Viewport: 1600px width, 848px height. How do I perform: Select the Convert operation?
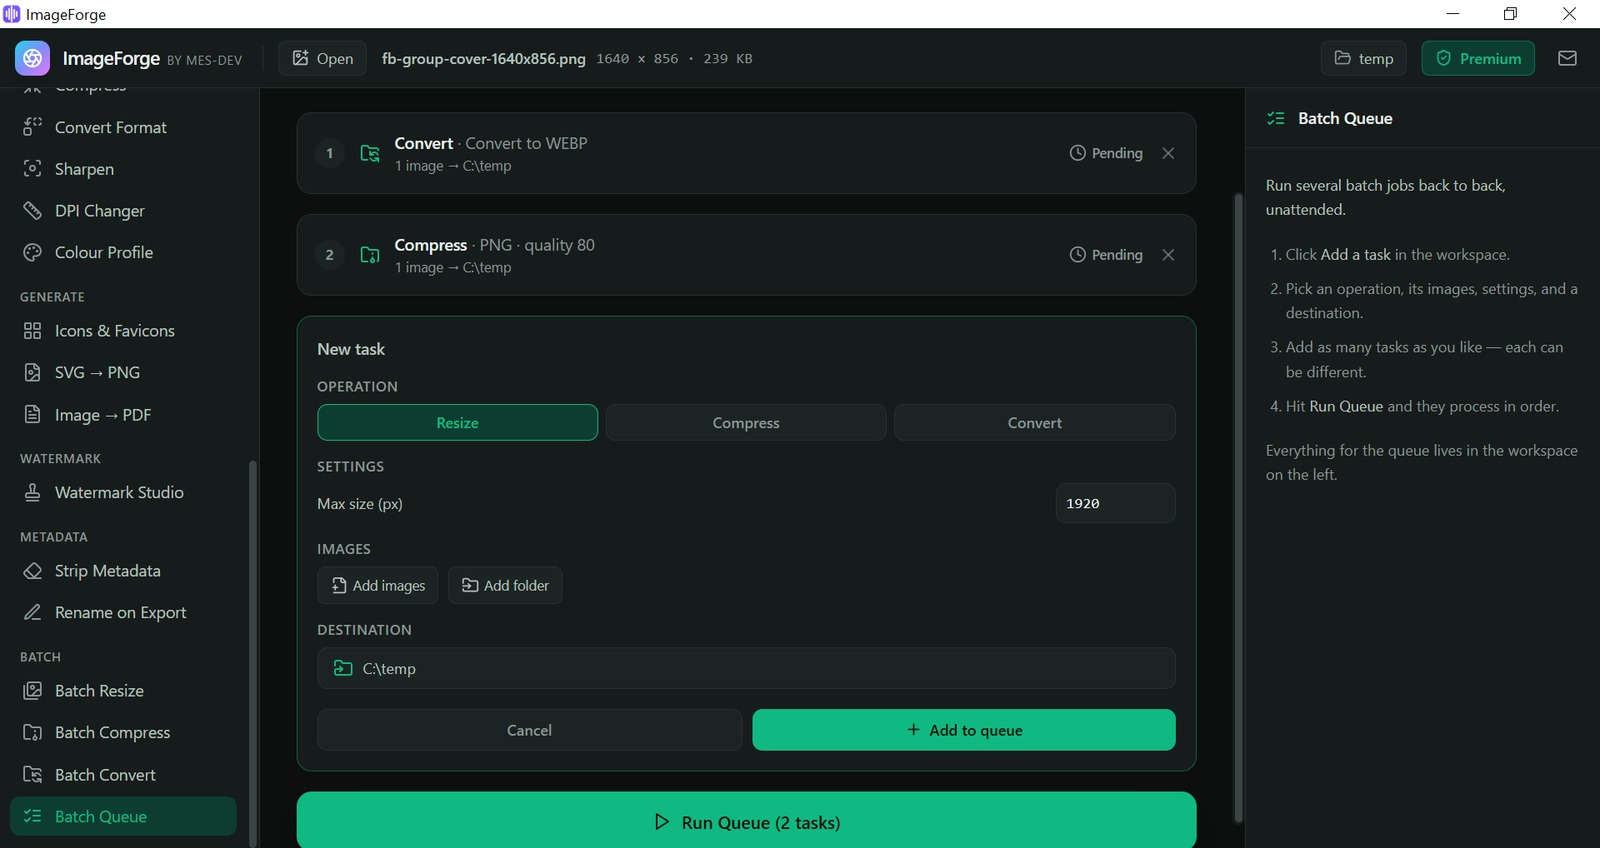point(1035,423)
